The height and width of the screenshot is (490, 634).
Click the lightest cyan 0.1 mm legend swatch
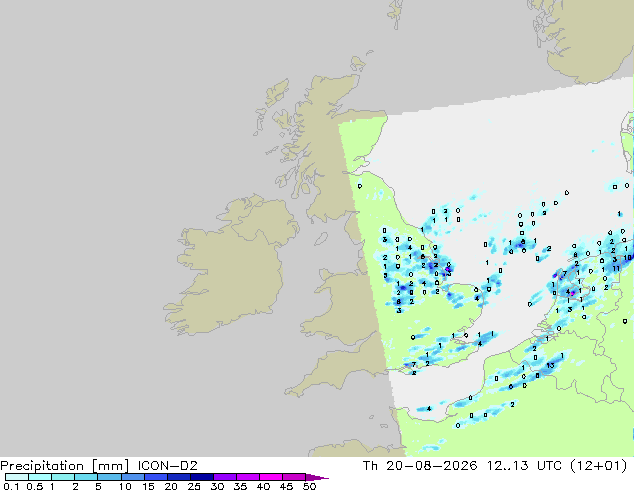pos(17,477)
